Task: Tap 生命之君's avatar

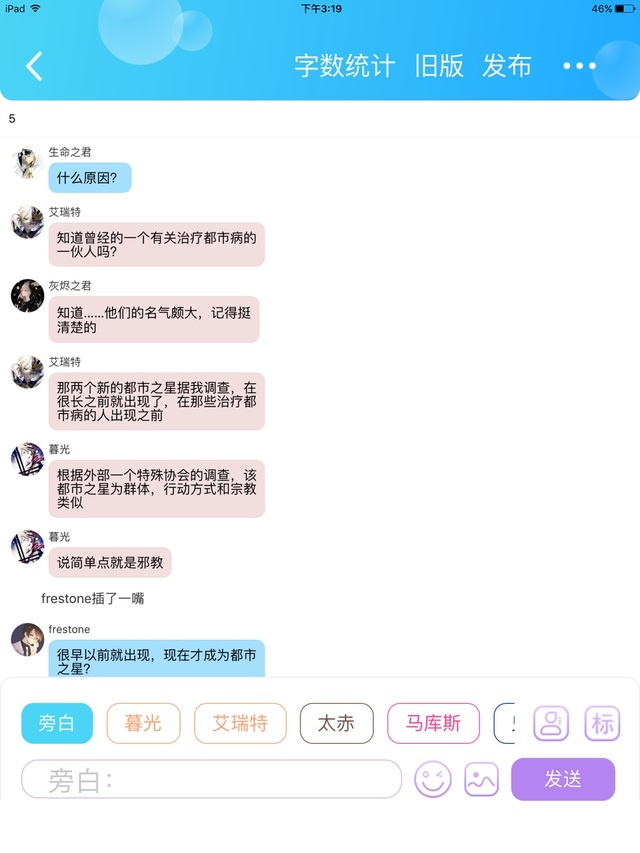Action: (27, 162)
